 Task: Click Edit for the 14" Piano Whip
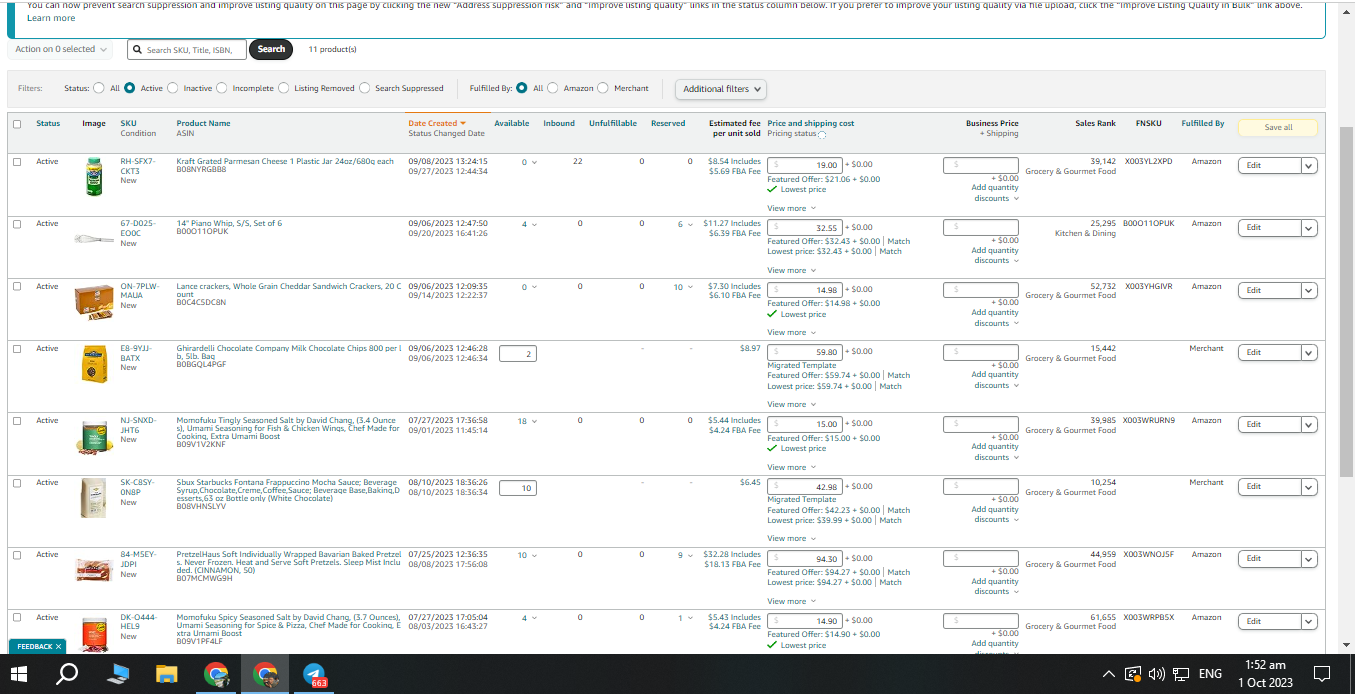(1269, 228)
